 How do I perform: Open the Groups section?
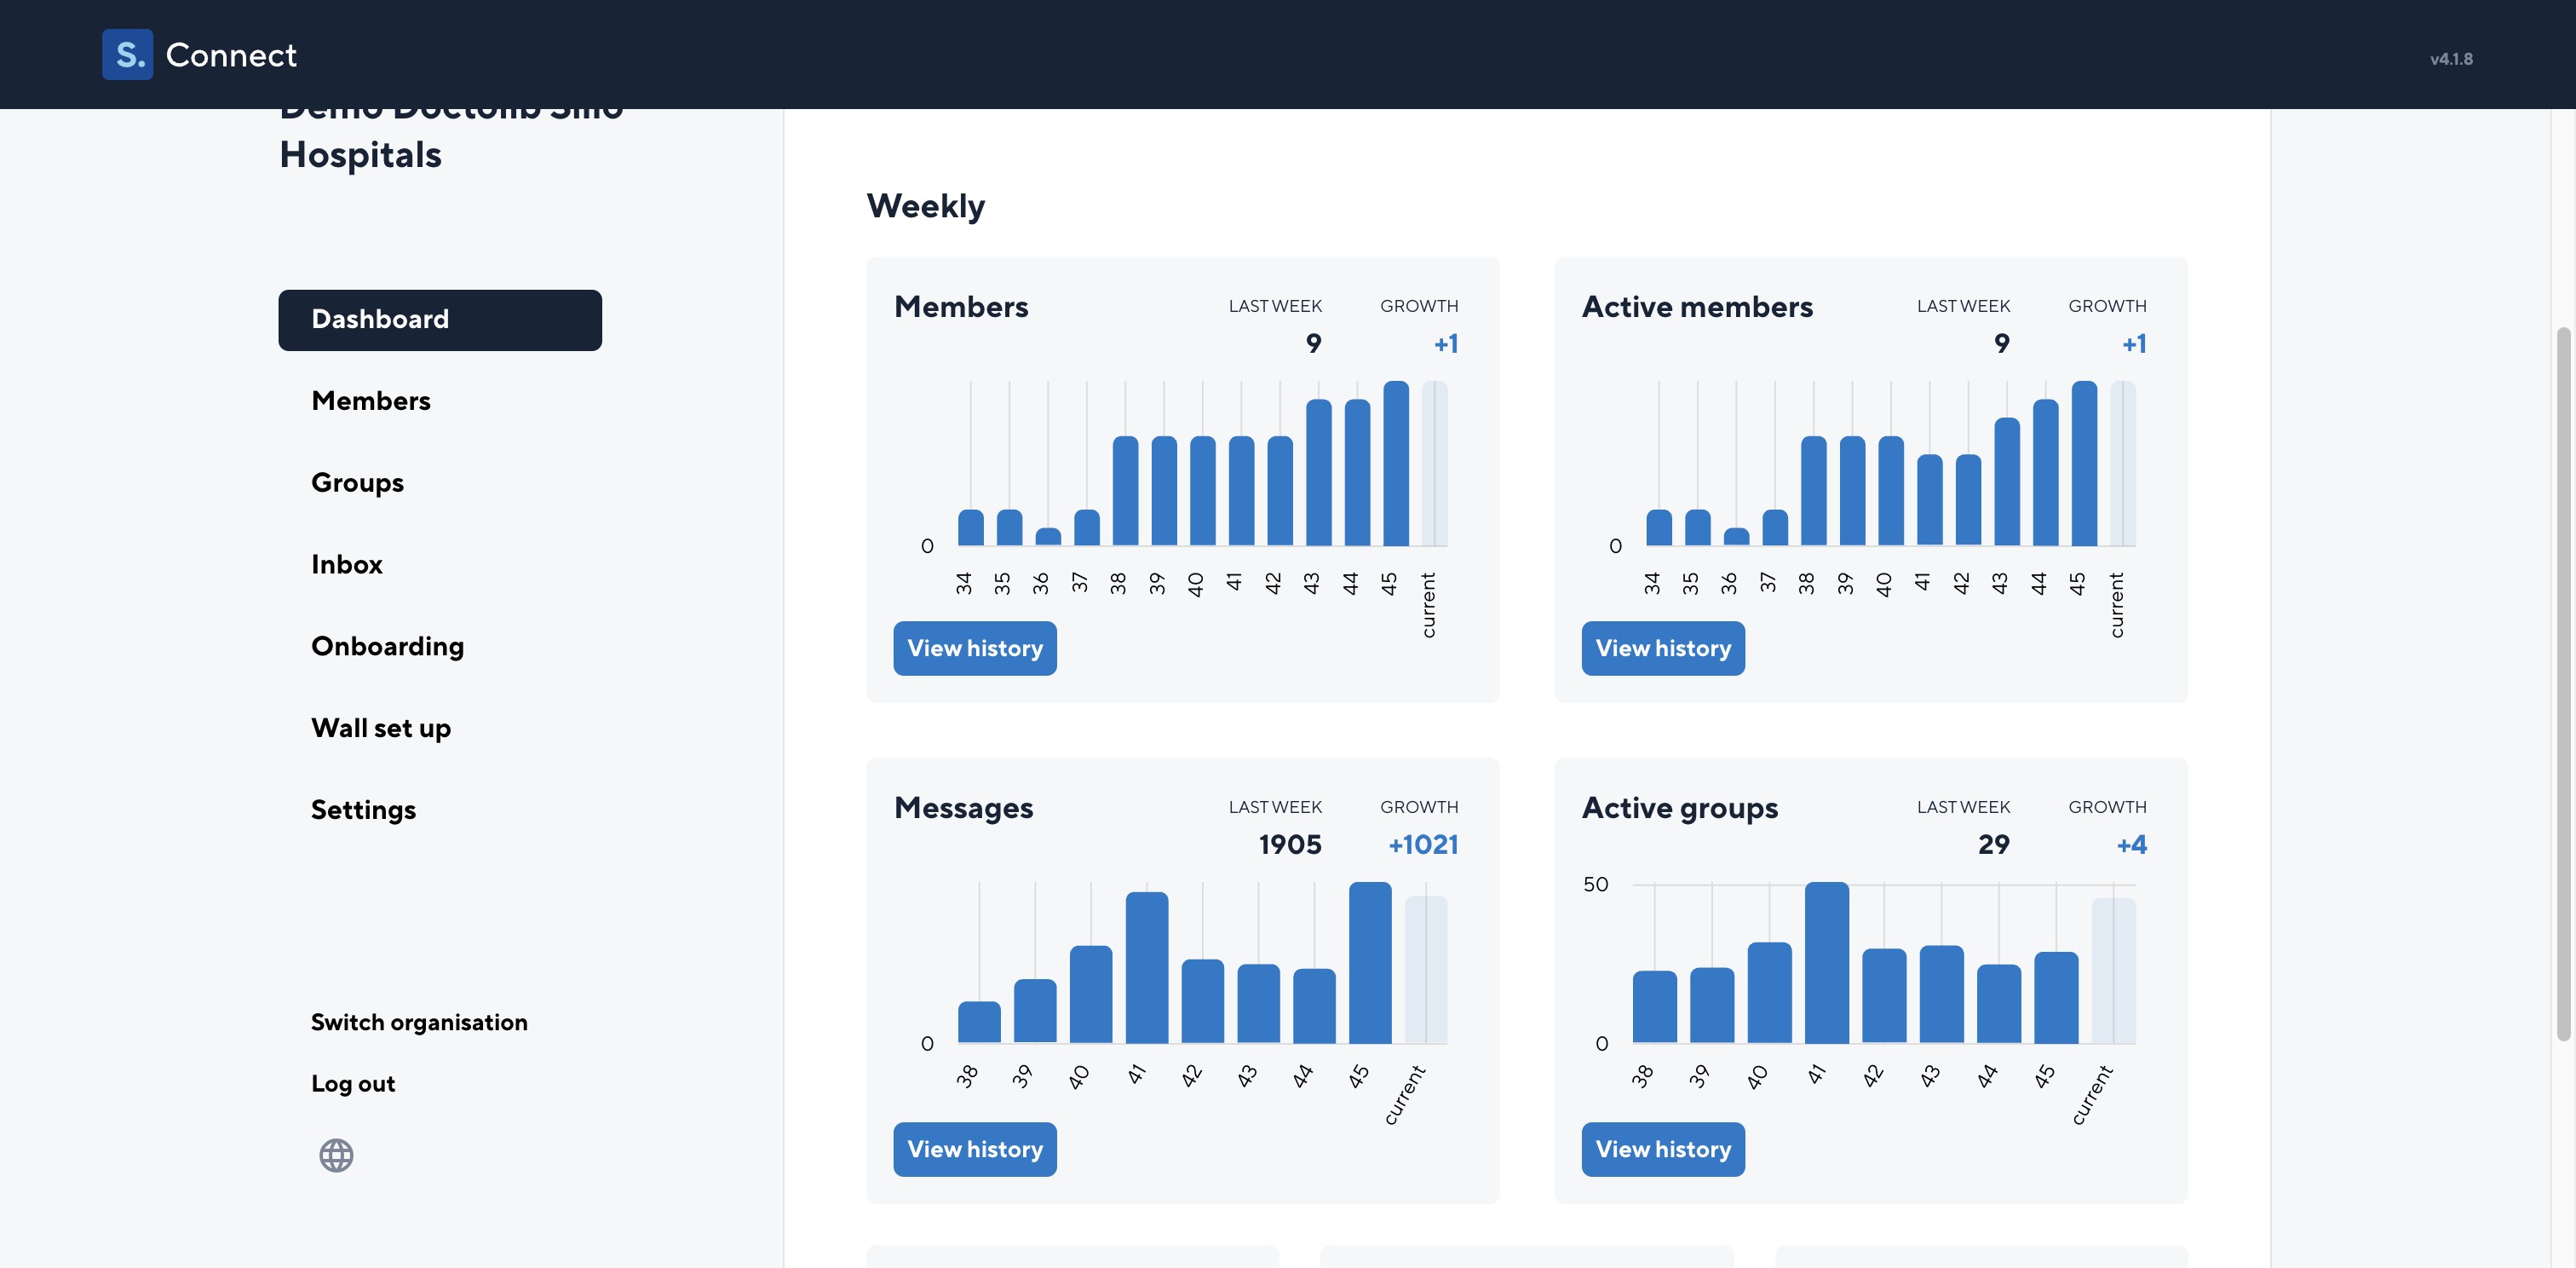pos(357,483)
